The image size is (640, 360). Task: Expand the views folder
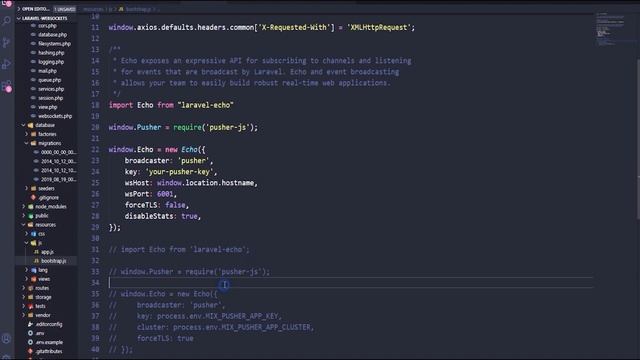[x=27, y=279]
